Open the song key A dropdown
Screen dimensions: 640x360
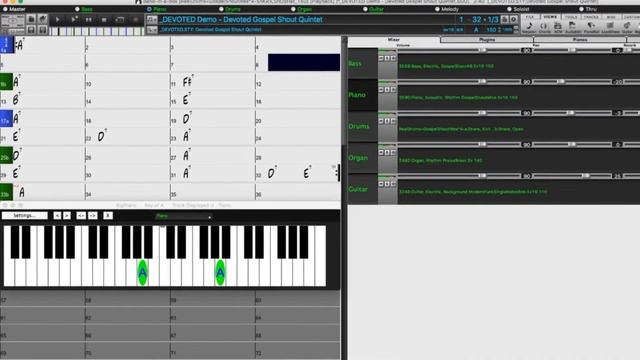pos(476,30)
